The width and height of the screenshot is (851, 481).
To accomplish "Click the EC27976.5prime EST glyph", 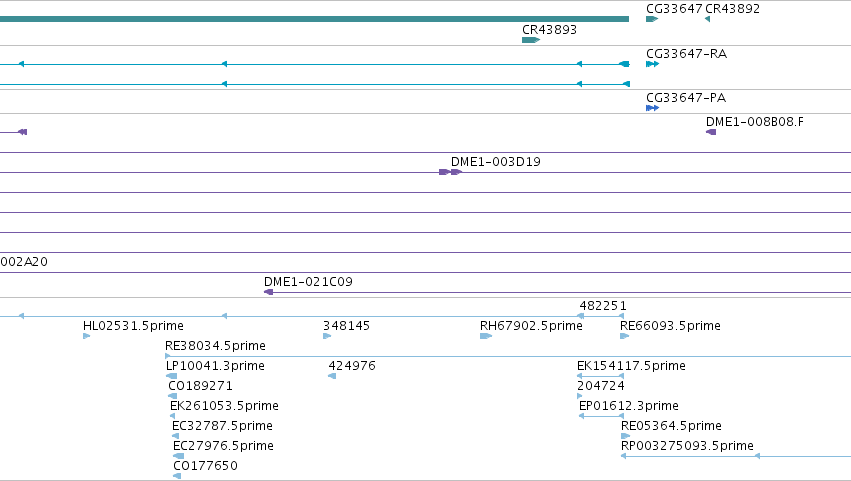I will coord(179,456).
